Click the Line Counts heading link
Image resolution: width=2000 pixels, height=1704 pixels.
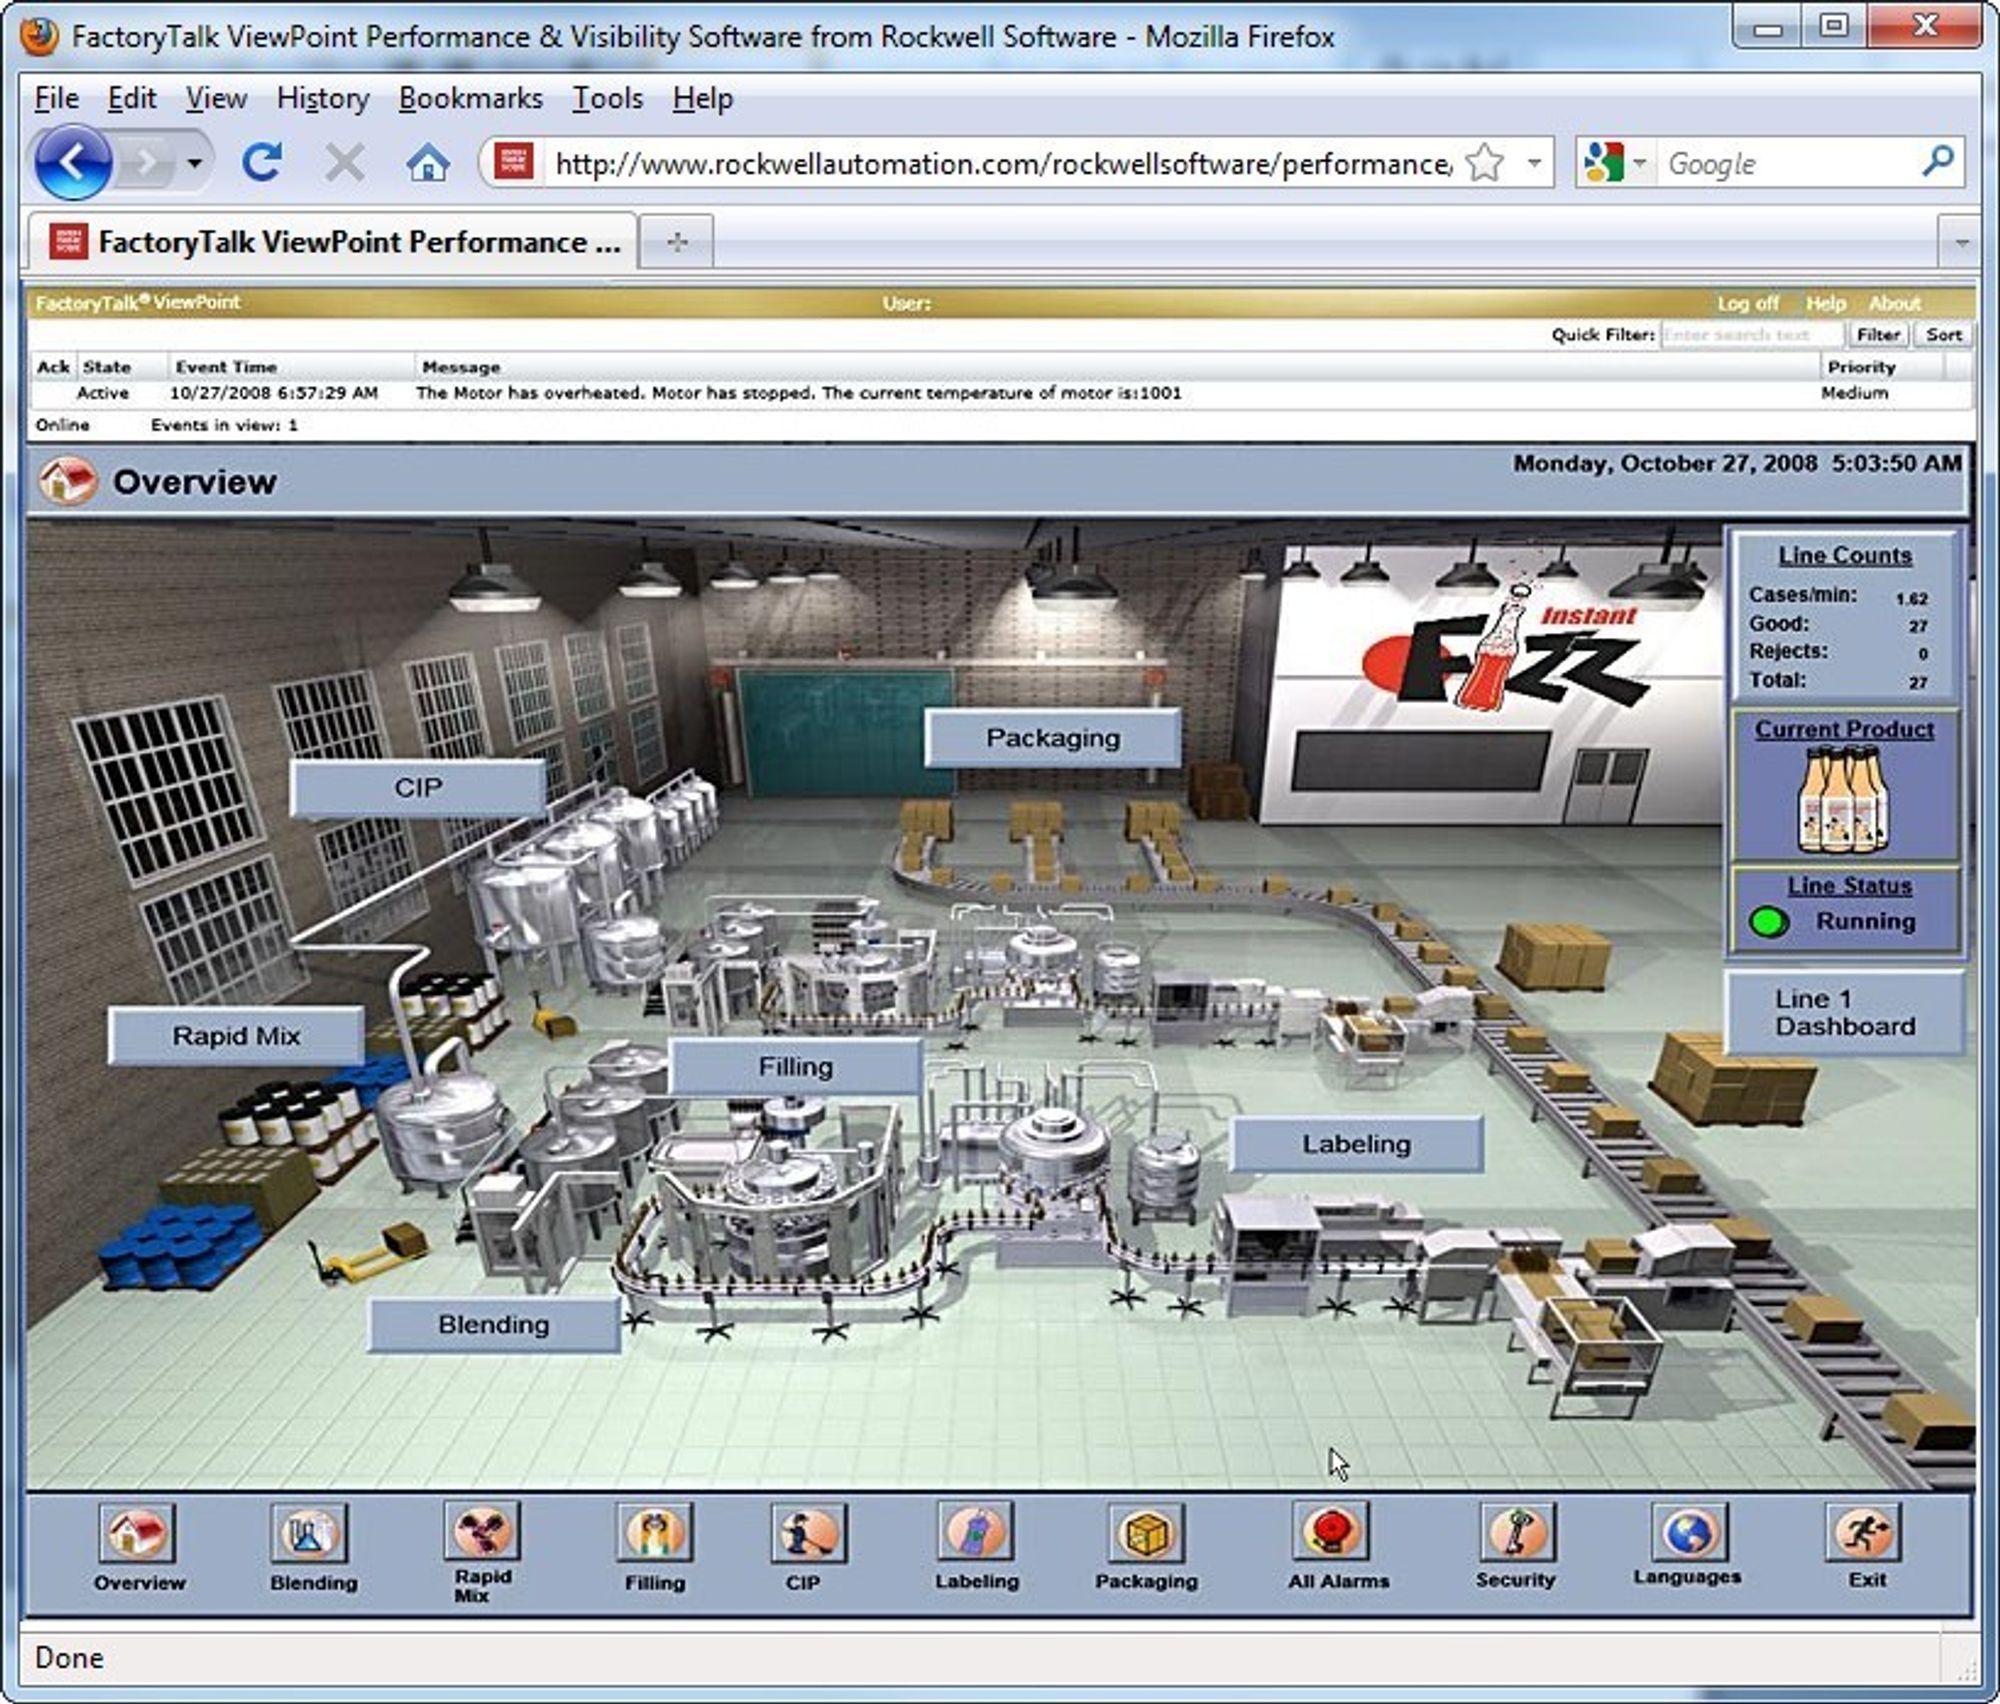(1844, 555)
